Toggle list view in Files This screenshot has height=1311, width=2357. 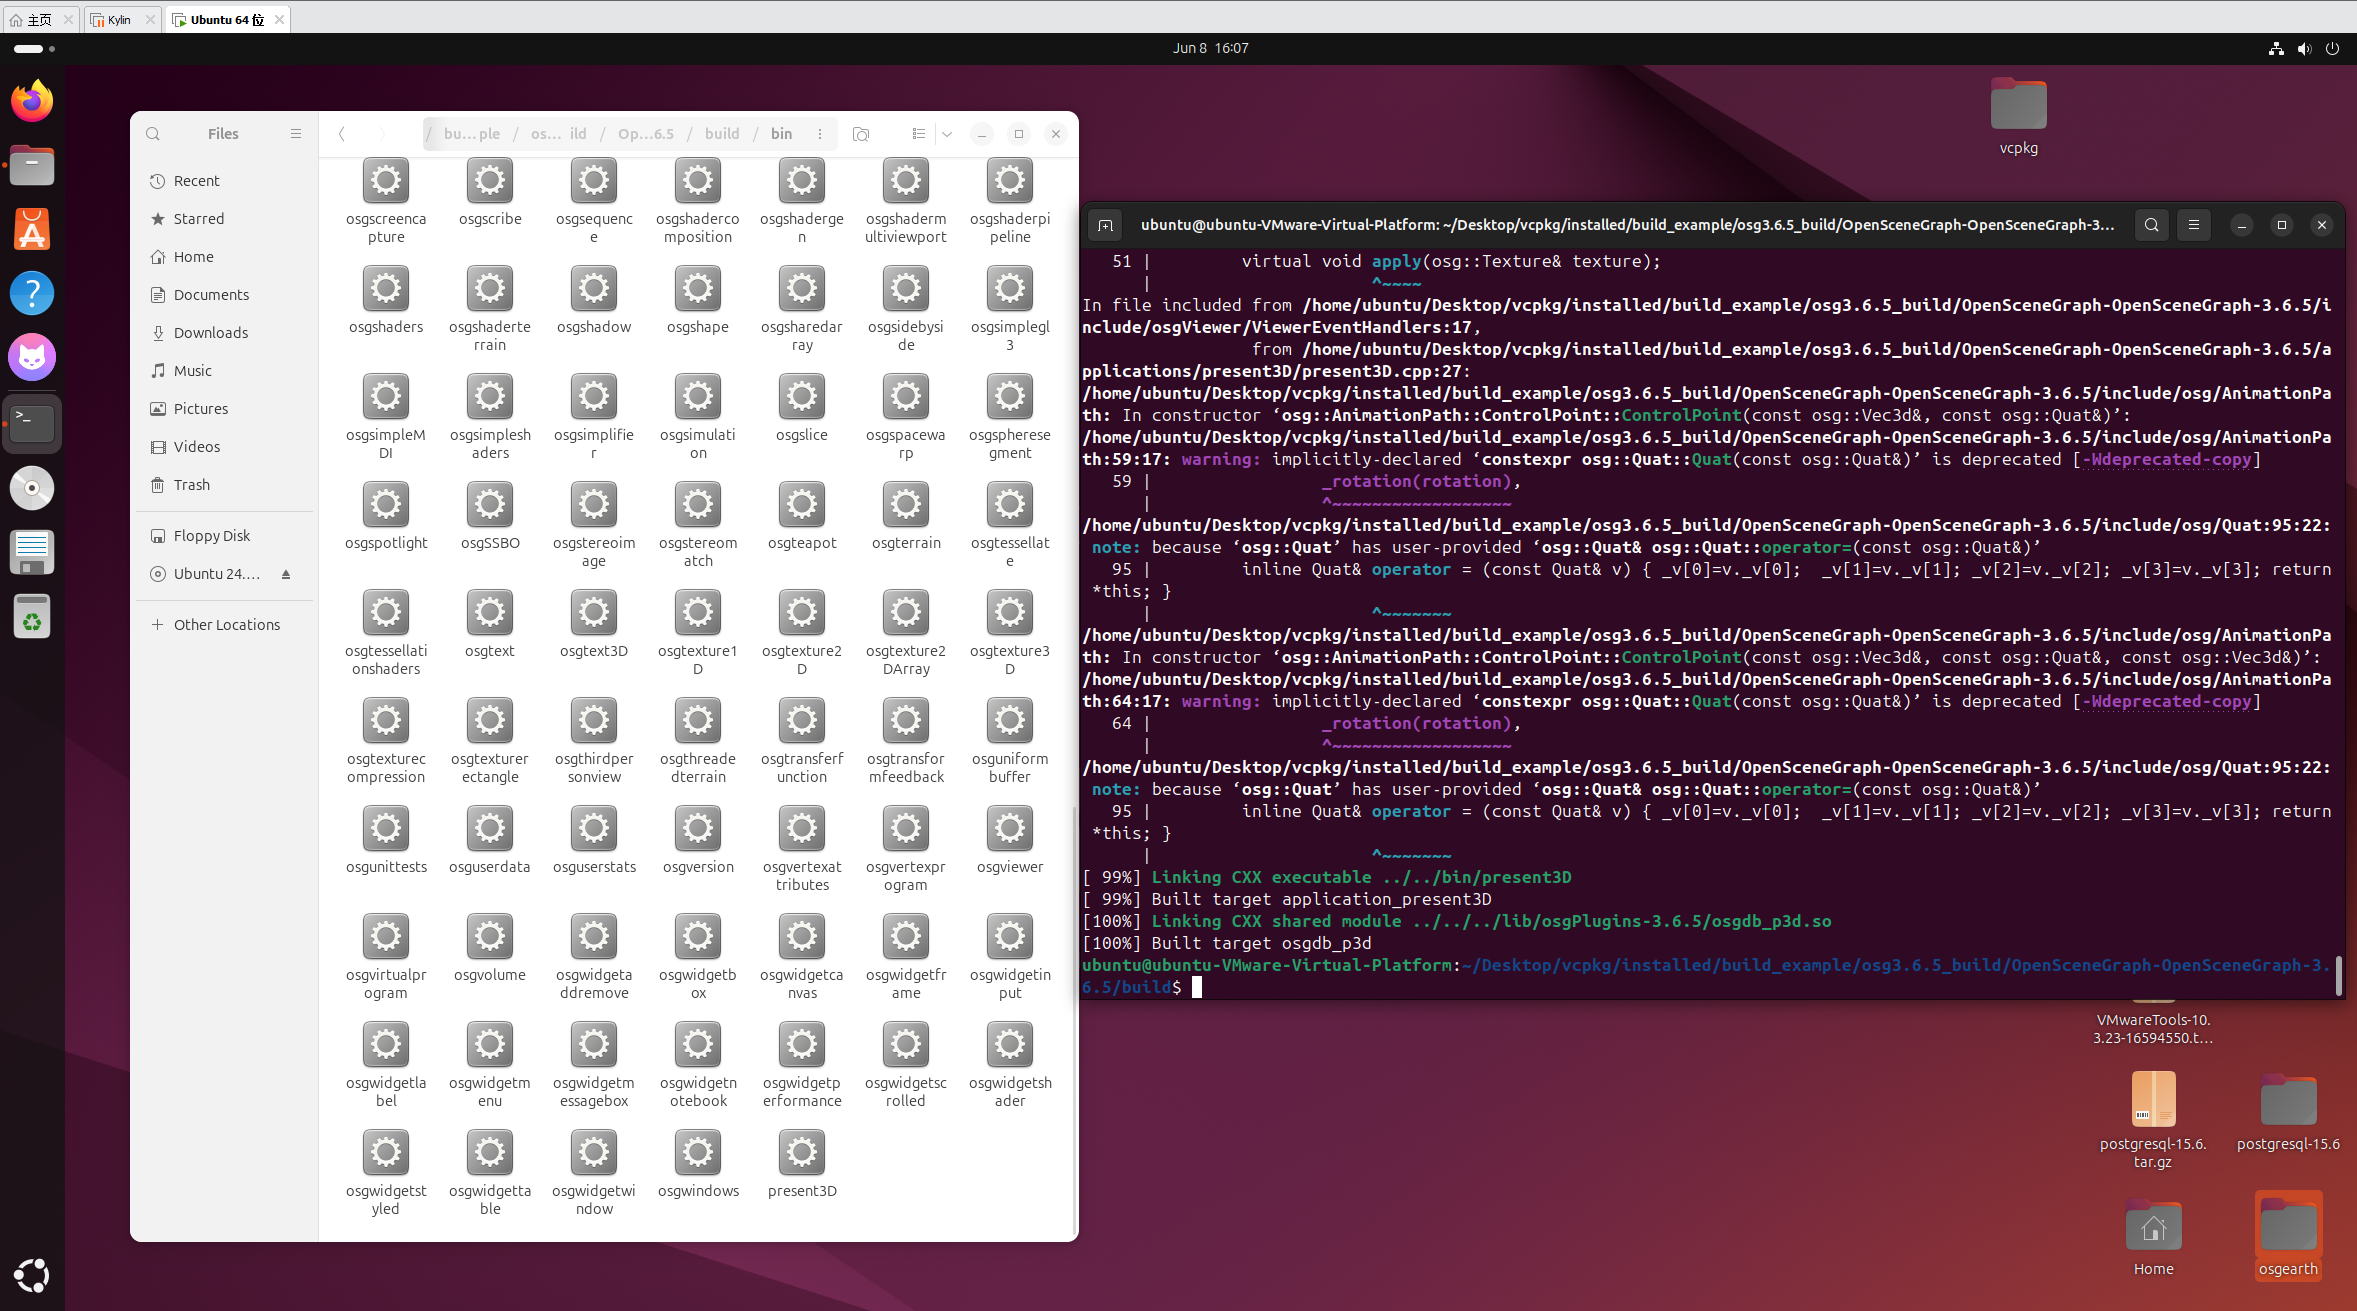pyautogui.click(x=918, y=134)
